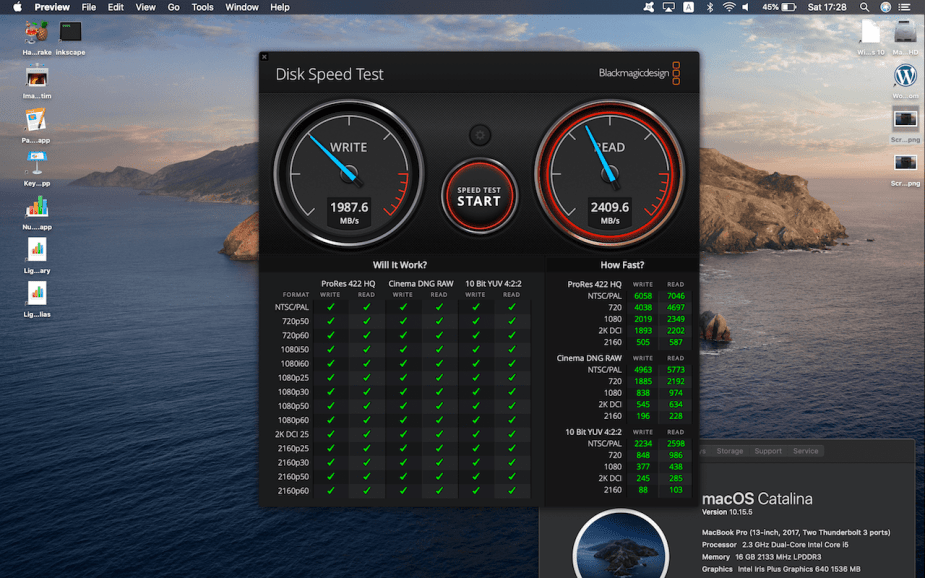Click the Speed Test START button
Viewport: 925px width, 578px height.
[x=478, y=196]
